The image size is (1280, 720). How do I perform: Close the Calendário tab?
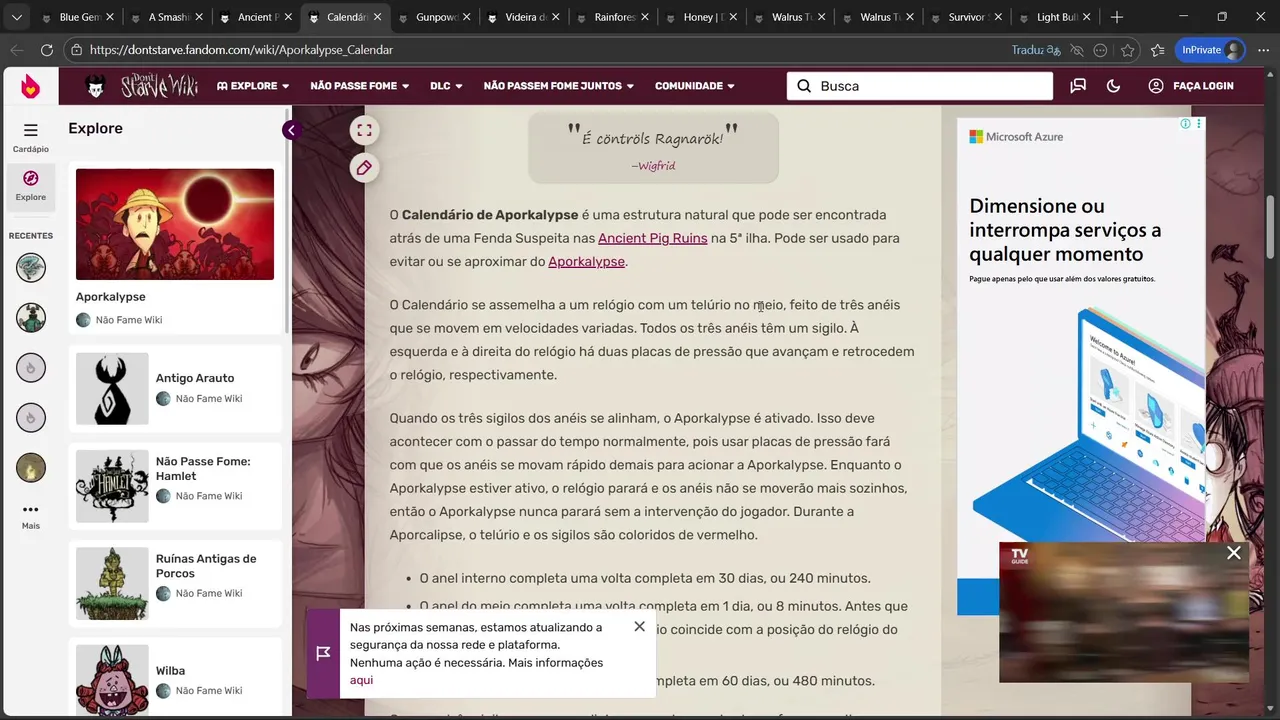tap(375, 17)
